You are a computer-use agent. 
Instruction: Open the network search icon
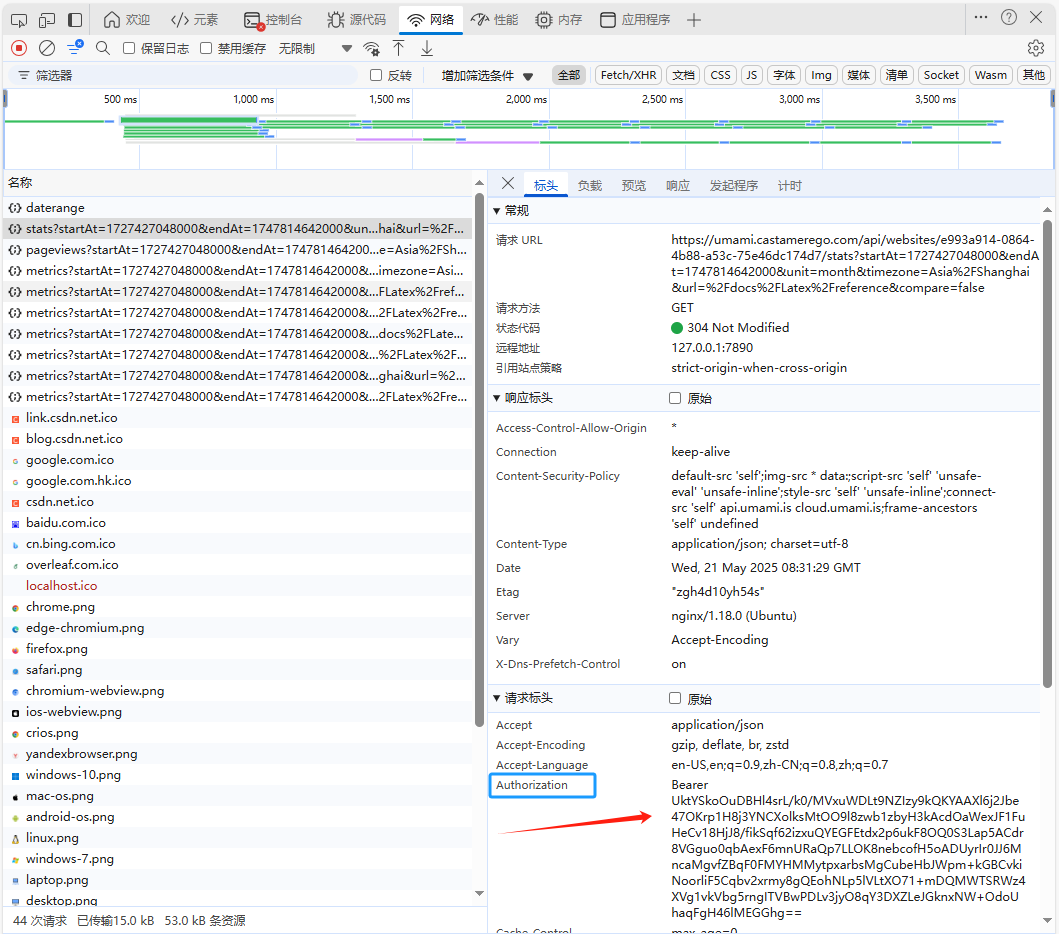pyautogui.click(x=103, y=48)
